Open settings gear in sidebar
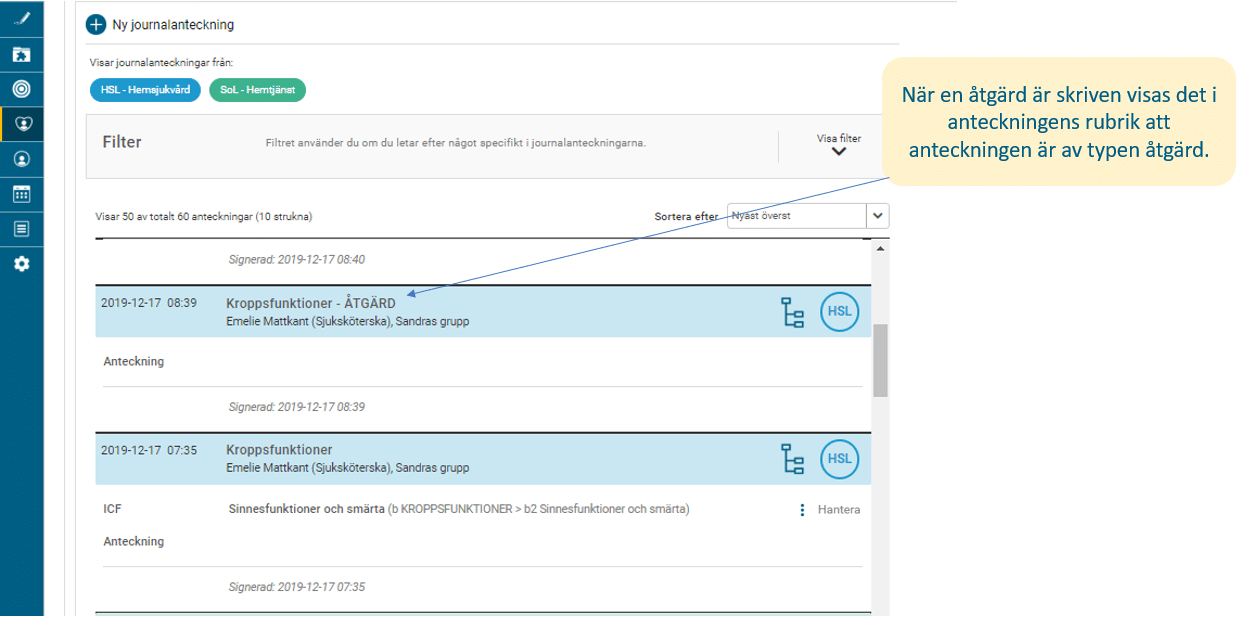The image size is (1243, 623). (21, 264)
